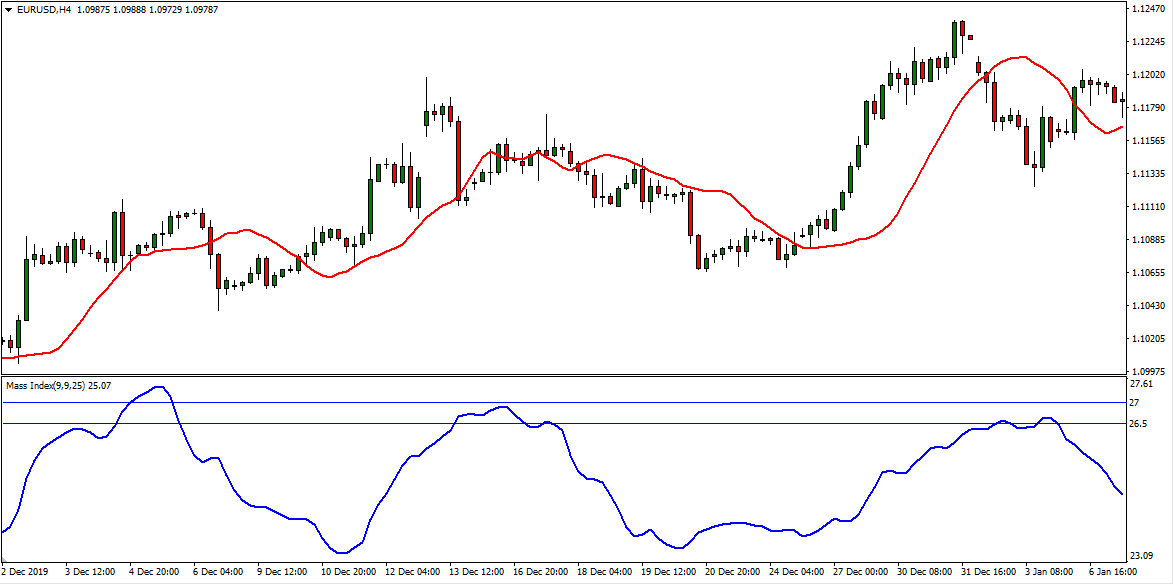Click the 23.09 indicator scale minimum

click(1141, 555)
